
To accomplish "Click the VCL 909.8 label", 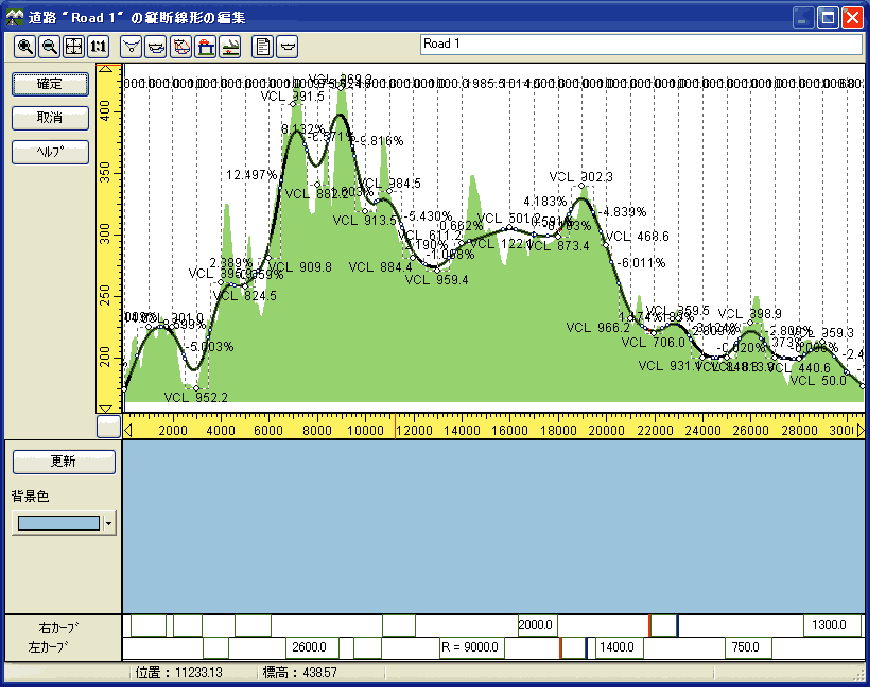I will tap(300, 267).
